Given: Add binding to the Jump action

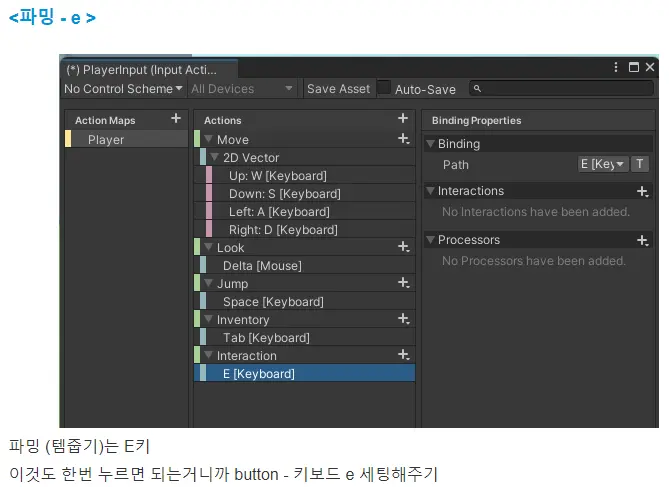Looking at the screenshot, I should click(404, 283).
